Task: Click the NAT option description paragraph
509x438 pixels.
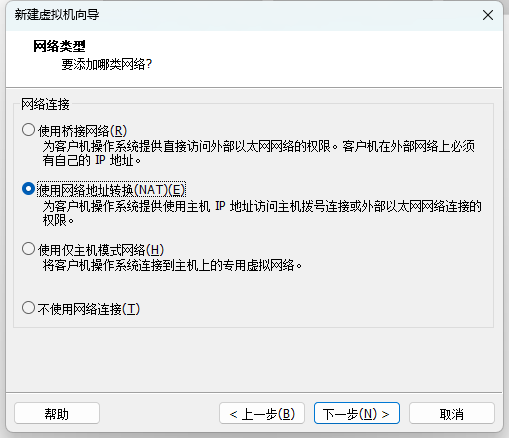Action: click(262, 213)
